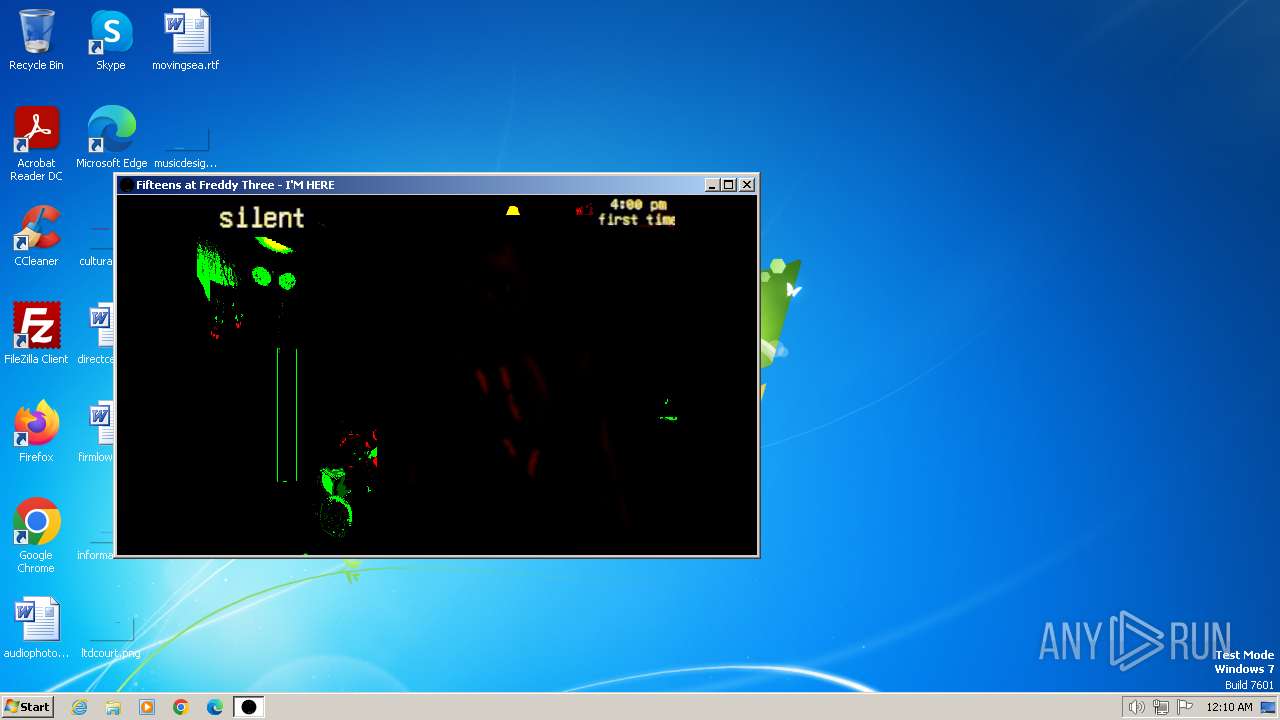This screenshot has height=720, width=1280.
Task: Open Windows Explorer folder in taskbar
Action: click(x=113, y=707)
